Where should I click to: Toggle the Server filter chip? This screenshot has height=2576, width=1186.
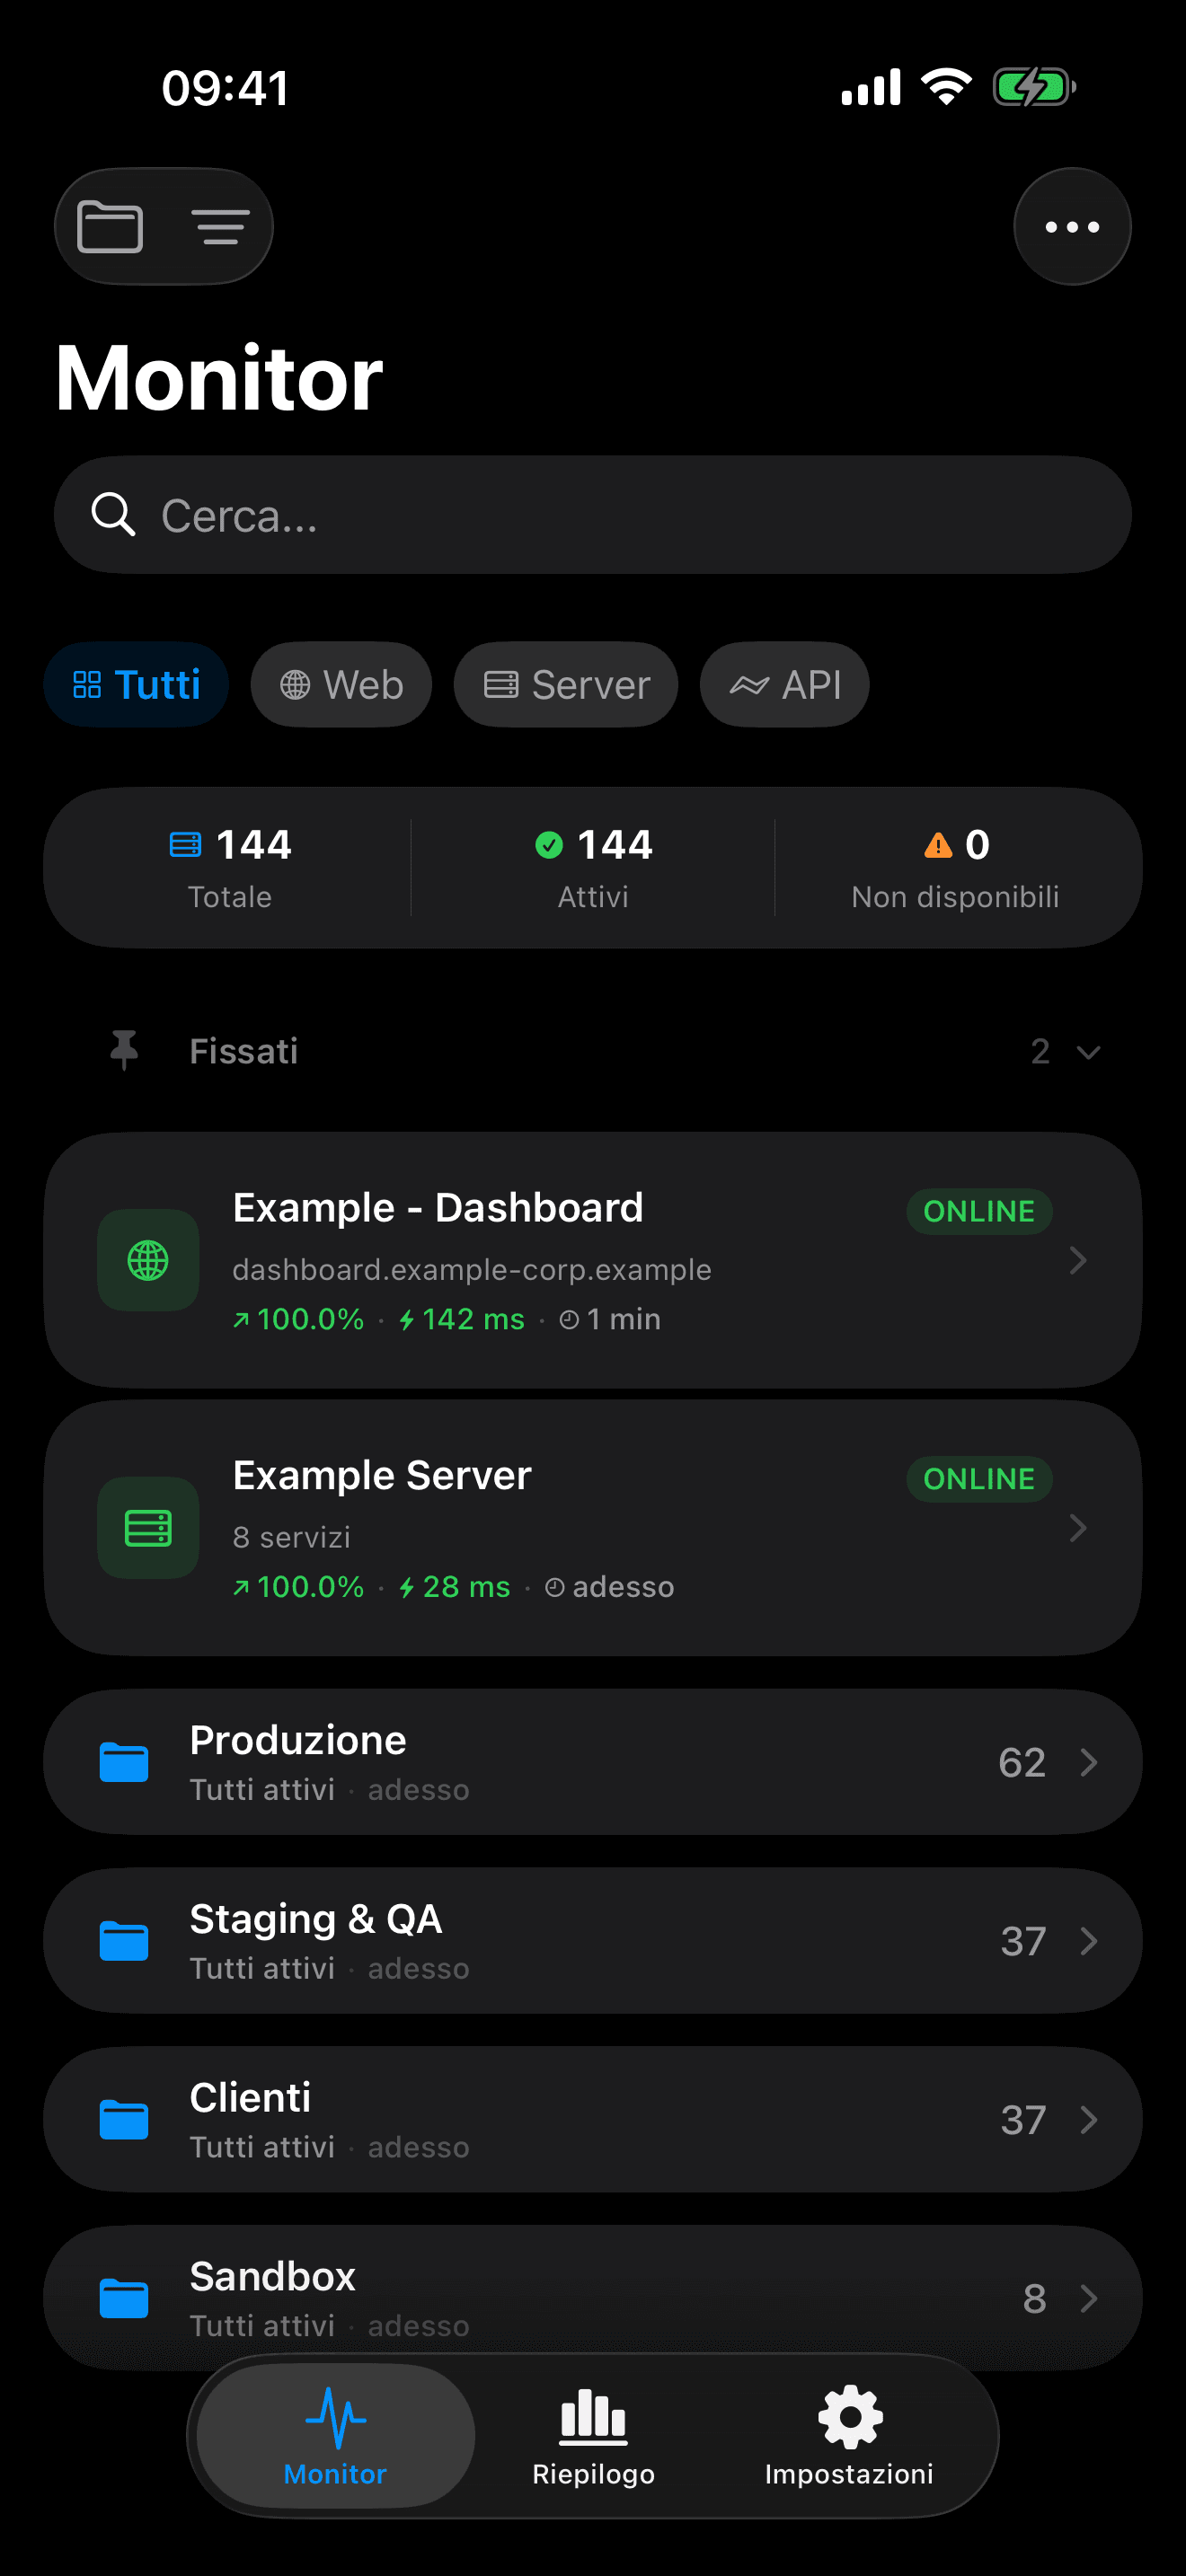pyautogui.click(x=566, y=685)
